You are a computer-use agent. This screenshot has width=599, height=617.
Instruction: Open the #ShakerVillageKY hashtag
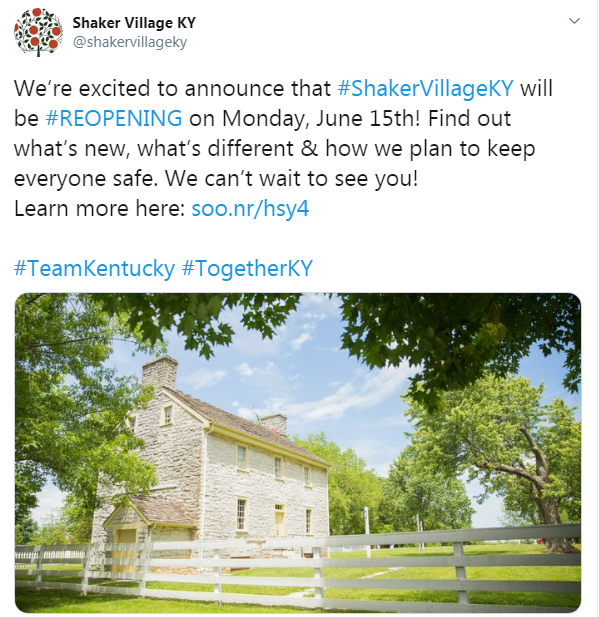(425, 88)
